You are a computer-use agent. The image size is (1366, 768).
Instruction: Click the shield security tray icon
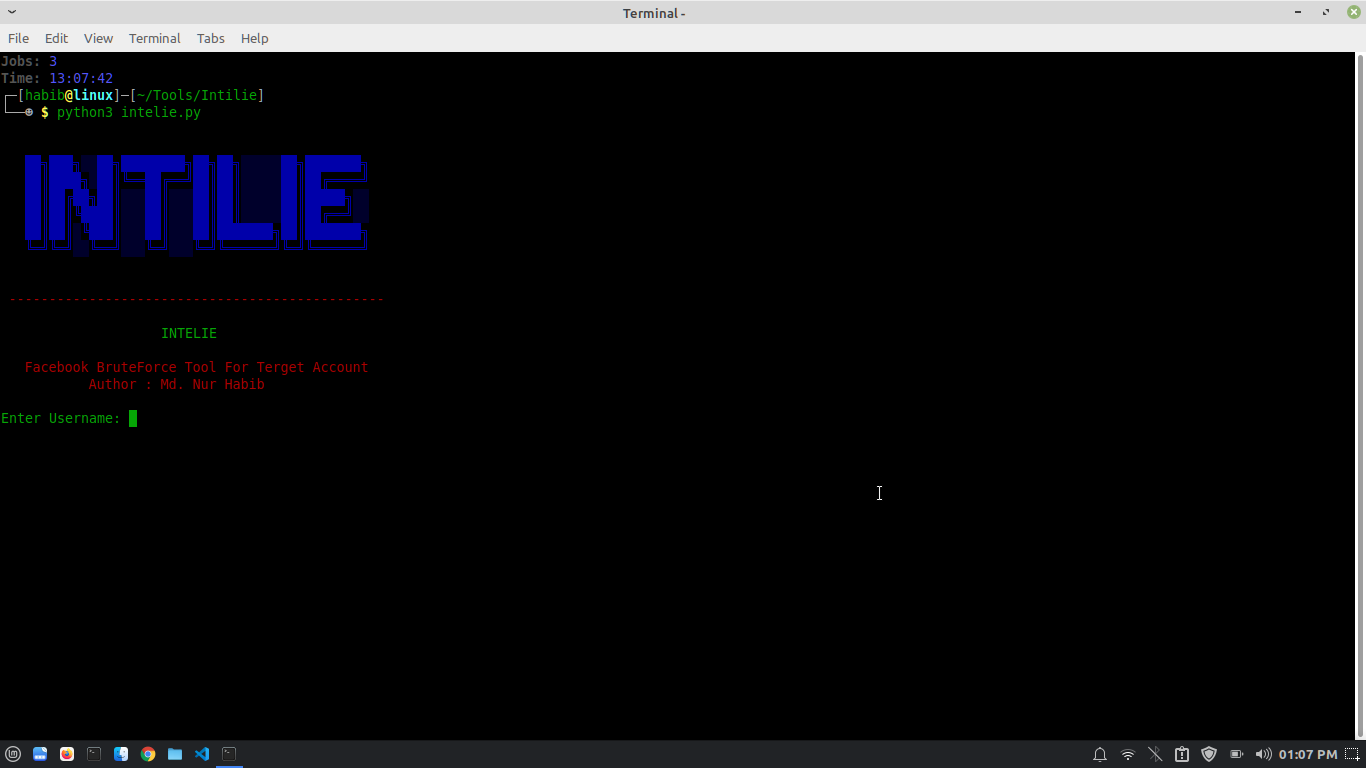1209,754
